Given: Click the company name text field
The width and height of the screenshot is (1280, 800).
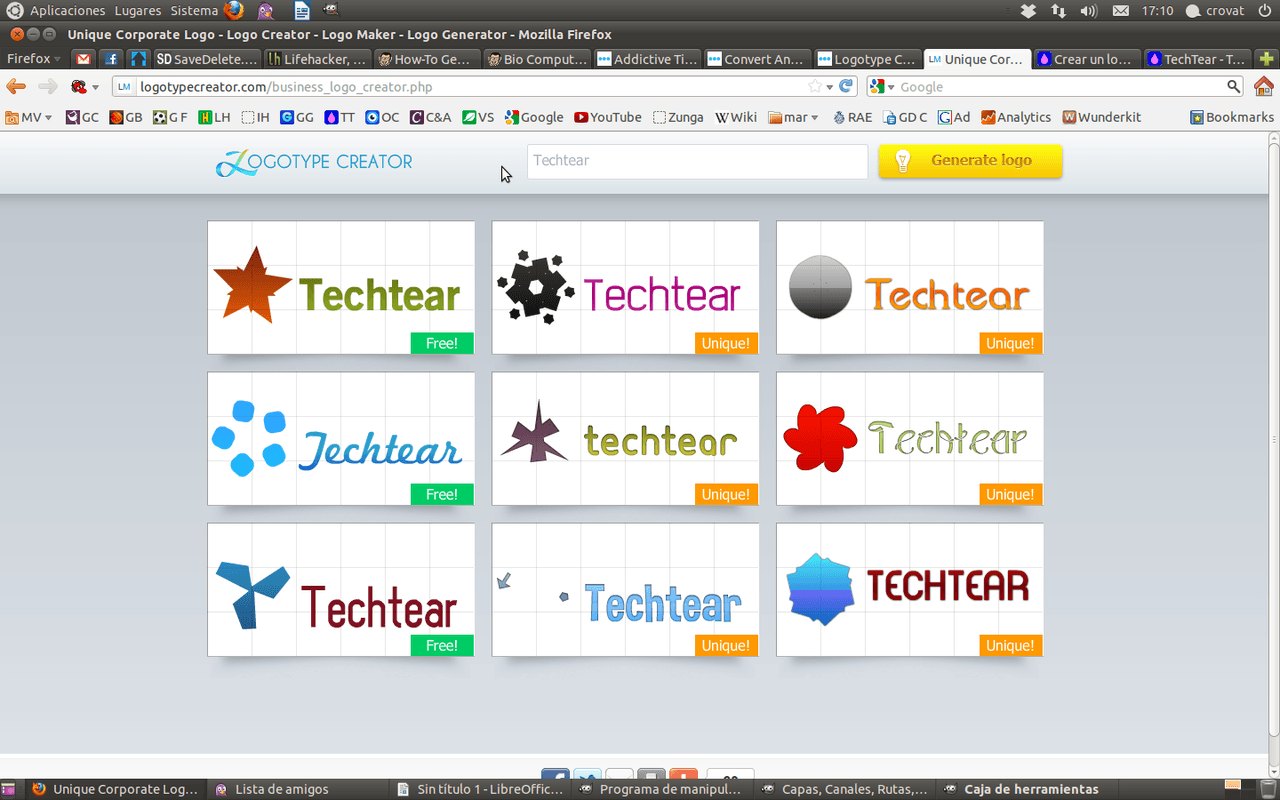Looking at the screenshot, I should (697, 161).
